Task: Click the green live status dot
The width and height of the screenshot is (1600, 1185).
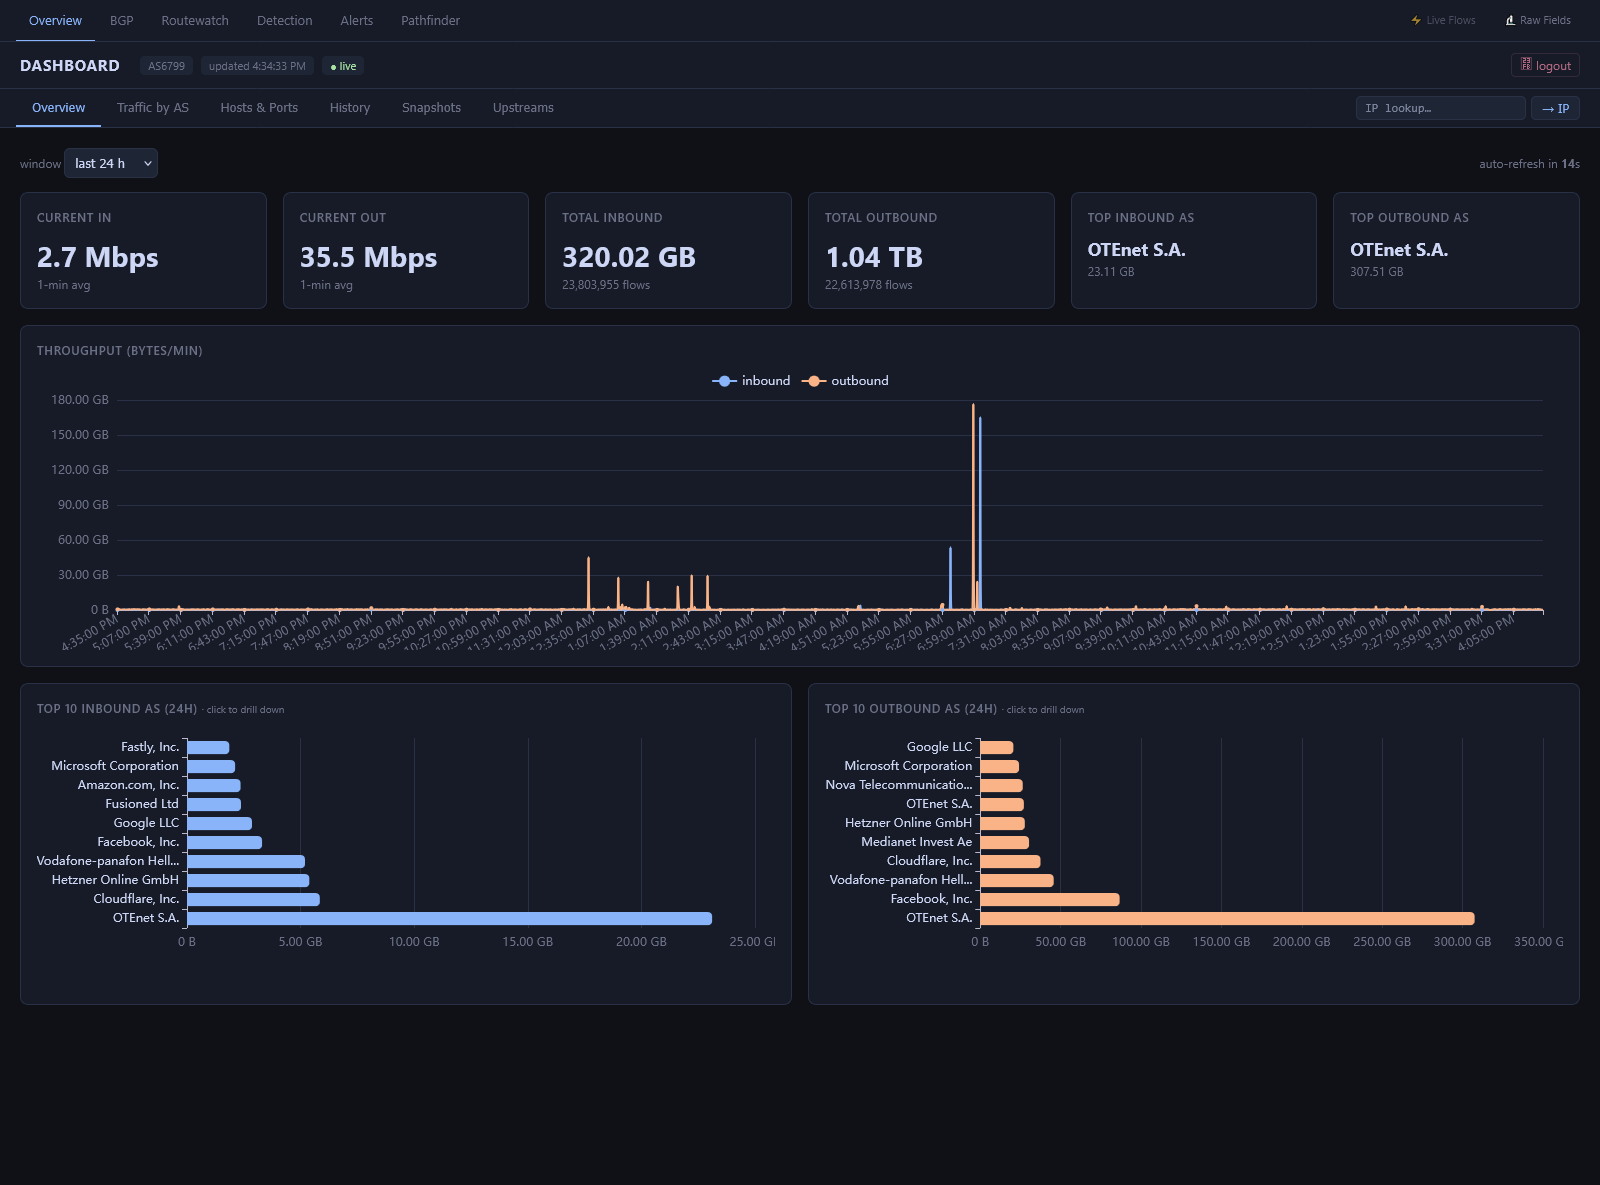Action: pos(333,67)
